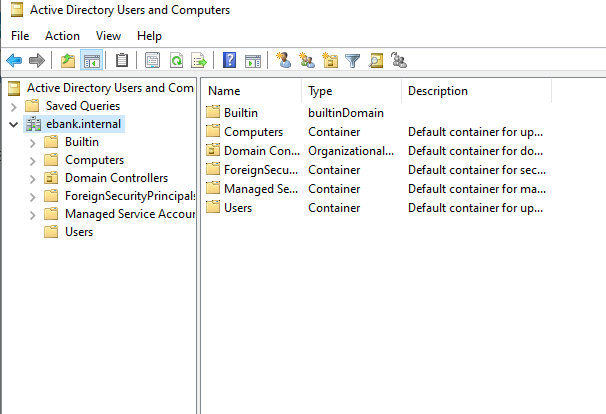The height and width of the screenshot is (414, 606).
Task: Open Find objects with the magnifier icon
Action: 376,61
